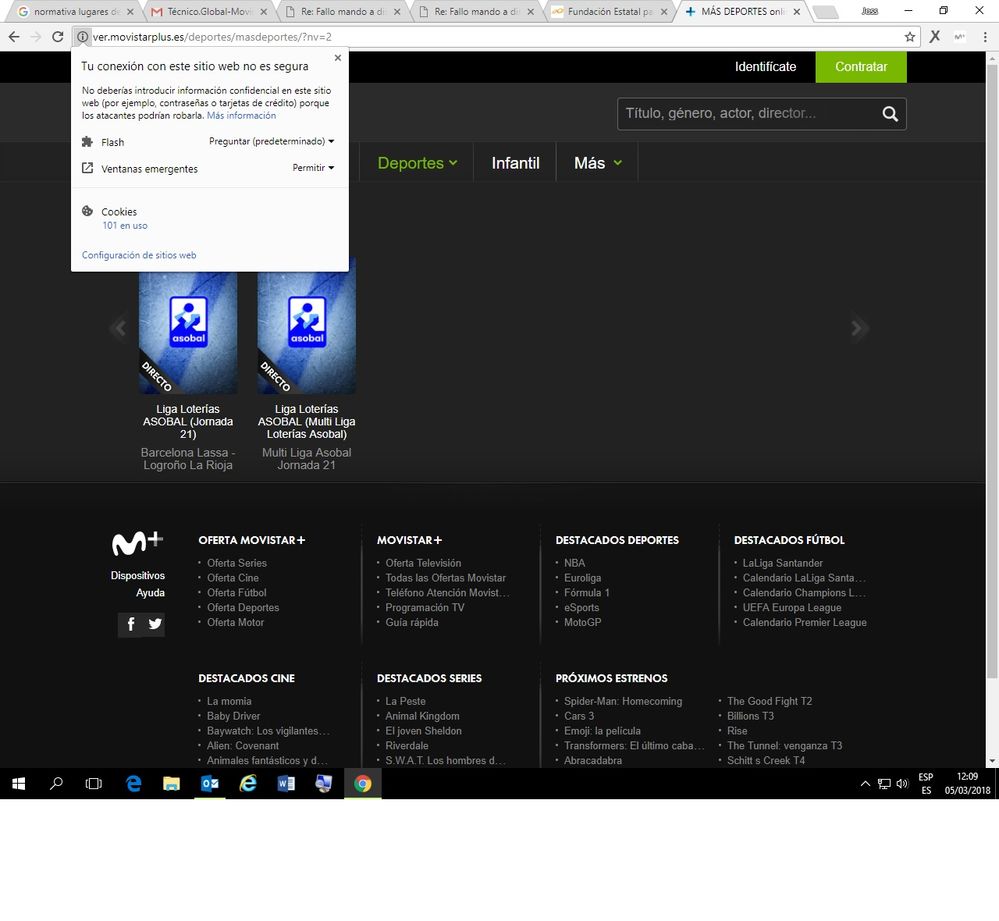Click the green Contratar button
This screenshot has height=921, width=999.
[x=861, y=67]
